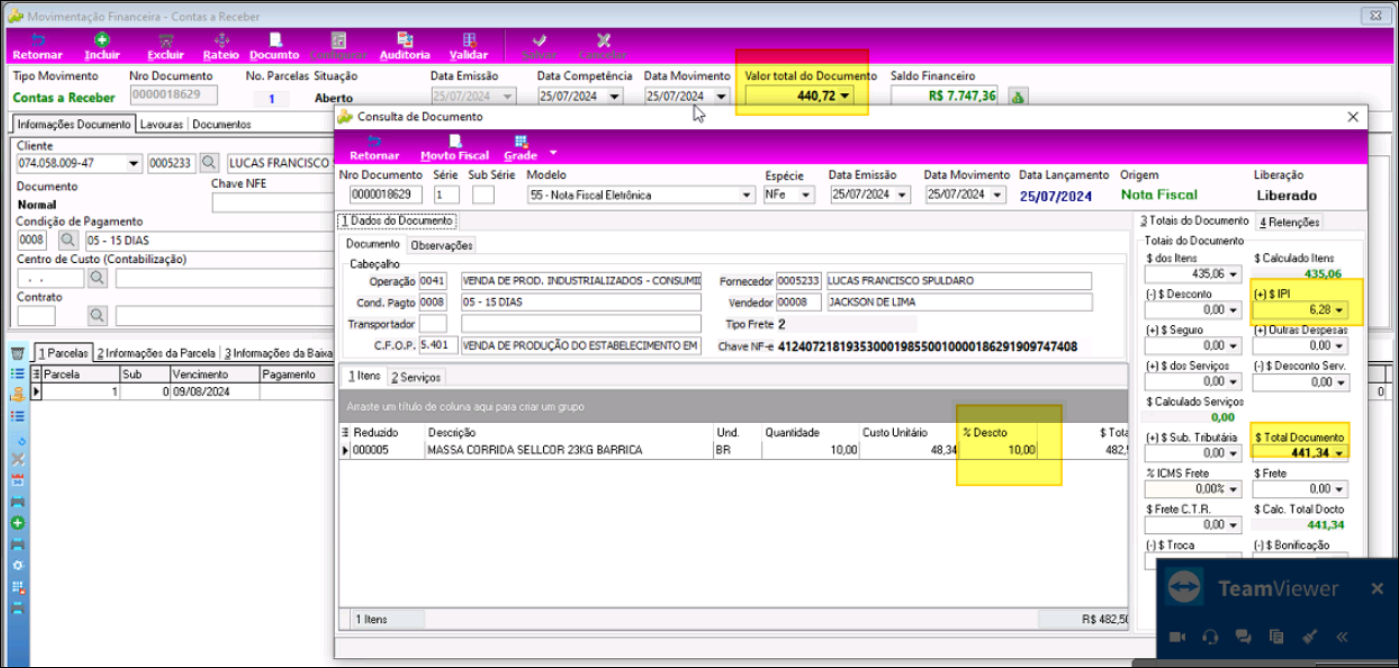
Task: Switch to the Lavouras tab
Action: click(161, 124)
